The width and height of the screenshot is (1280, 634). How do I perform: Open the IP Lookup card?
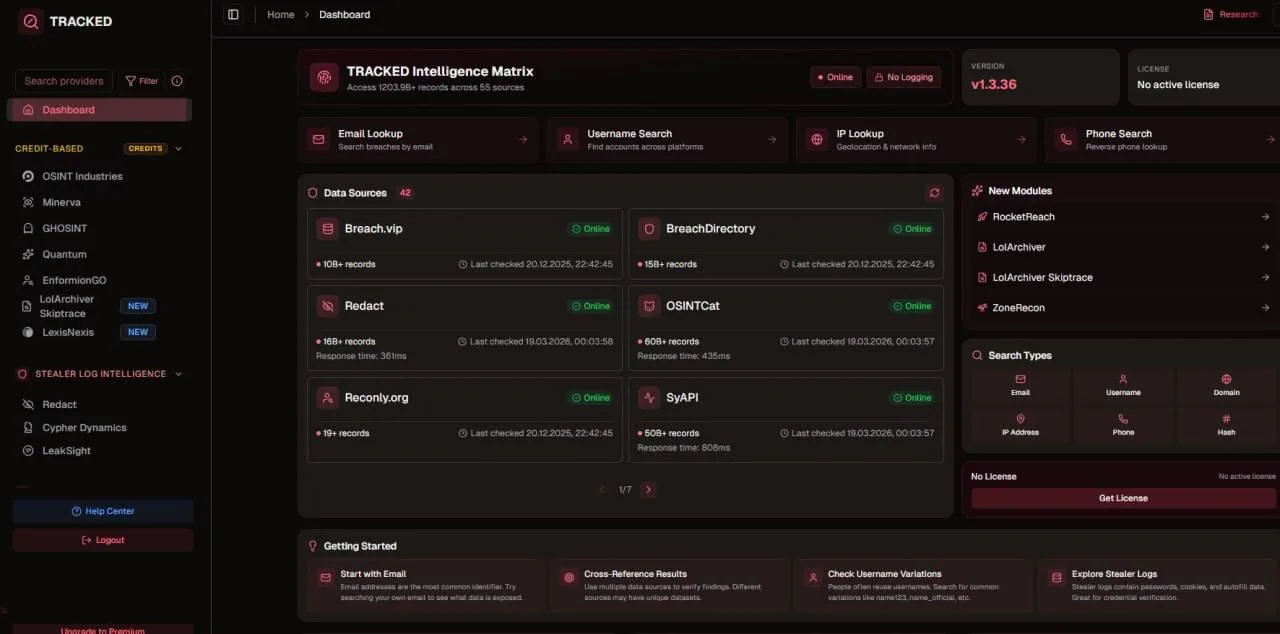pos(916,140)
